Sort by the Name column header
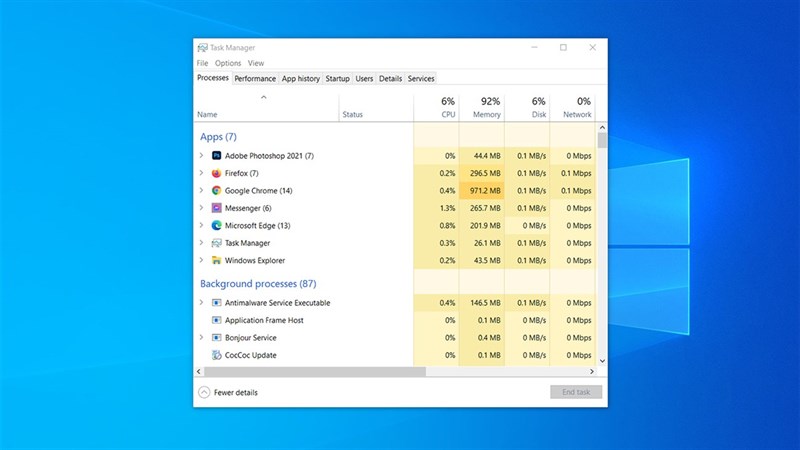The height and width of the screenshot is (450, 800). pos(266,108)
